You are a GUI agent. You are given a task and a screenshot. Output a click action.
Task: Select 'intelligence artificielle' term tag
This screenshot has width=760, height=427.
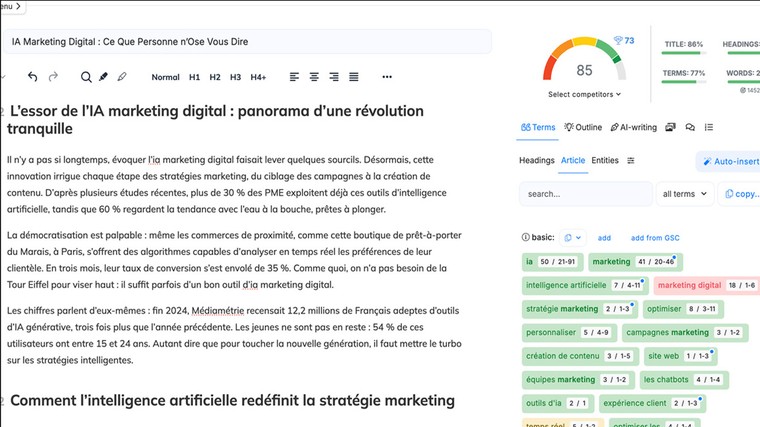coord(585,285)
